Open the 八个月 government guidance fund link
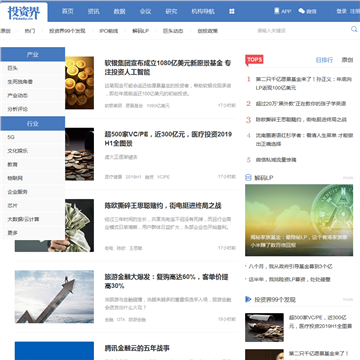 [291, 266]
